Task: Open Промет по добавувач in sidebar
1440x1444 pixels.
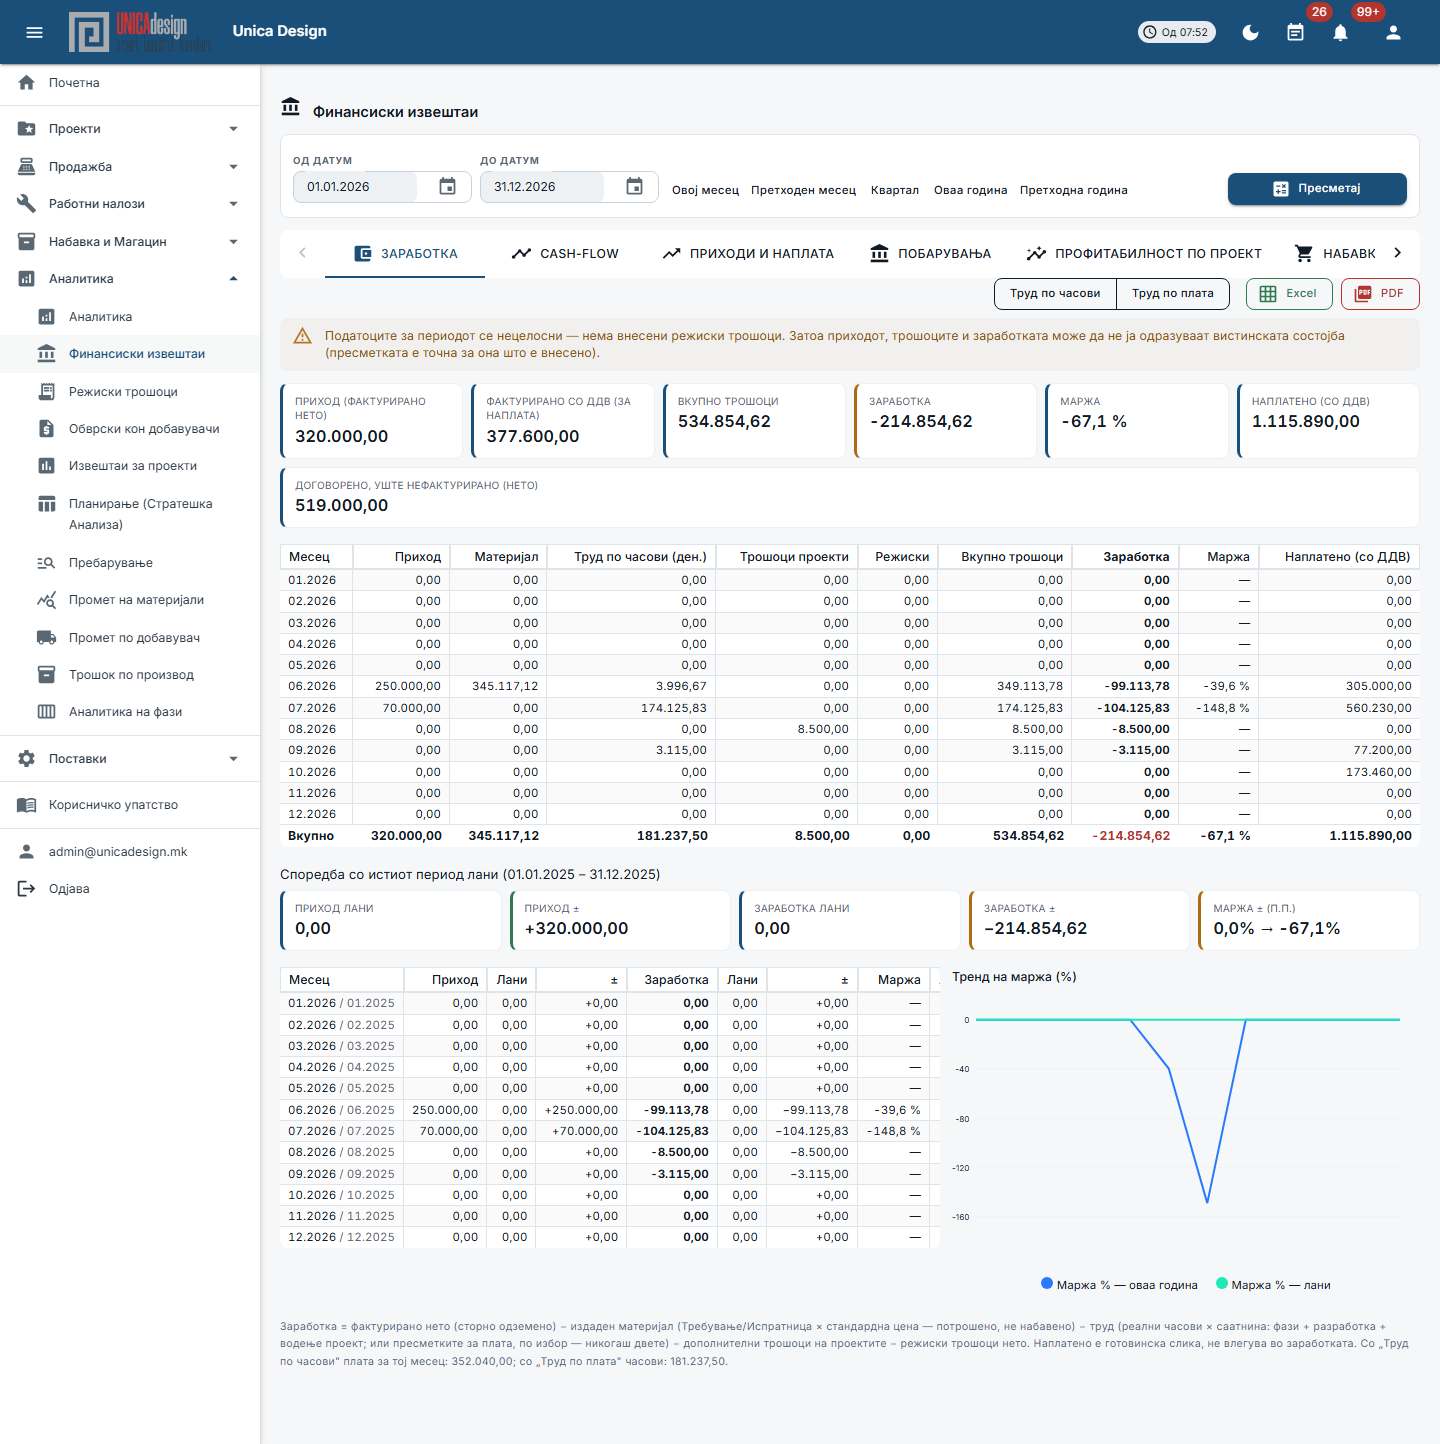Action: point(130,638)
